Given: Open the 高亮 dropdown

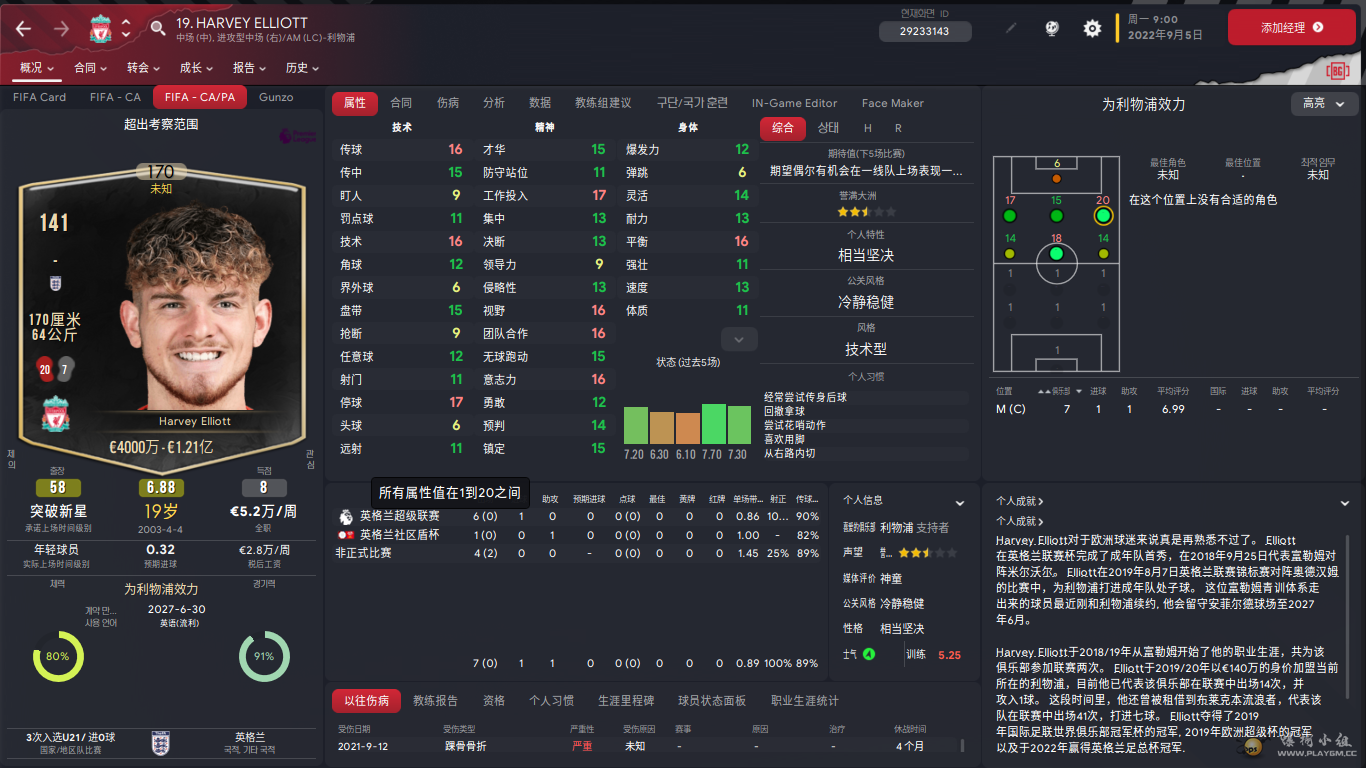Looking at the screenshot, I should (1324, 103).
